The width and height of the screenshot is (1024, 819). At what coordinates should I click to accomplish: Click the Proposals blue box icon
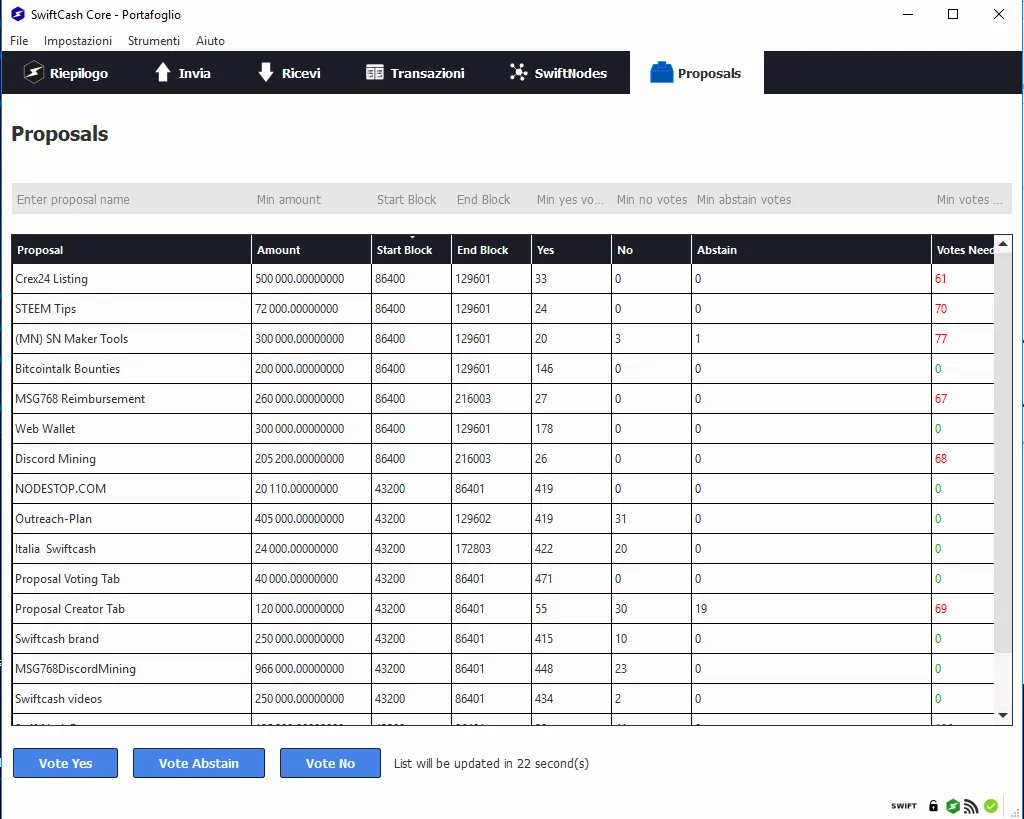point(661,72)
